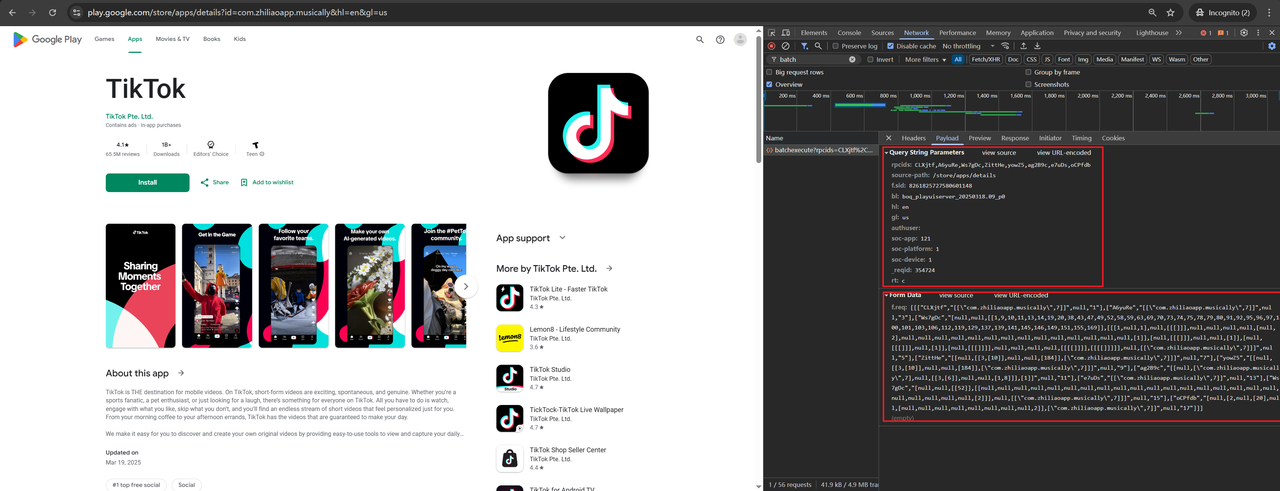
Task: Open the Google Play account avatar
Action: 740,39
